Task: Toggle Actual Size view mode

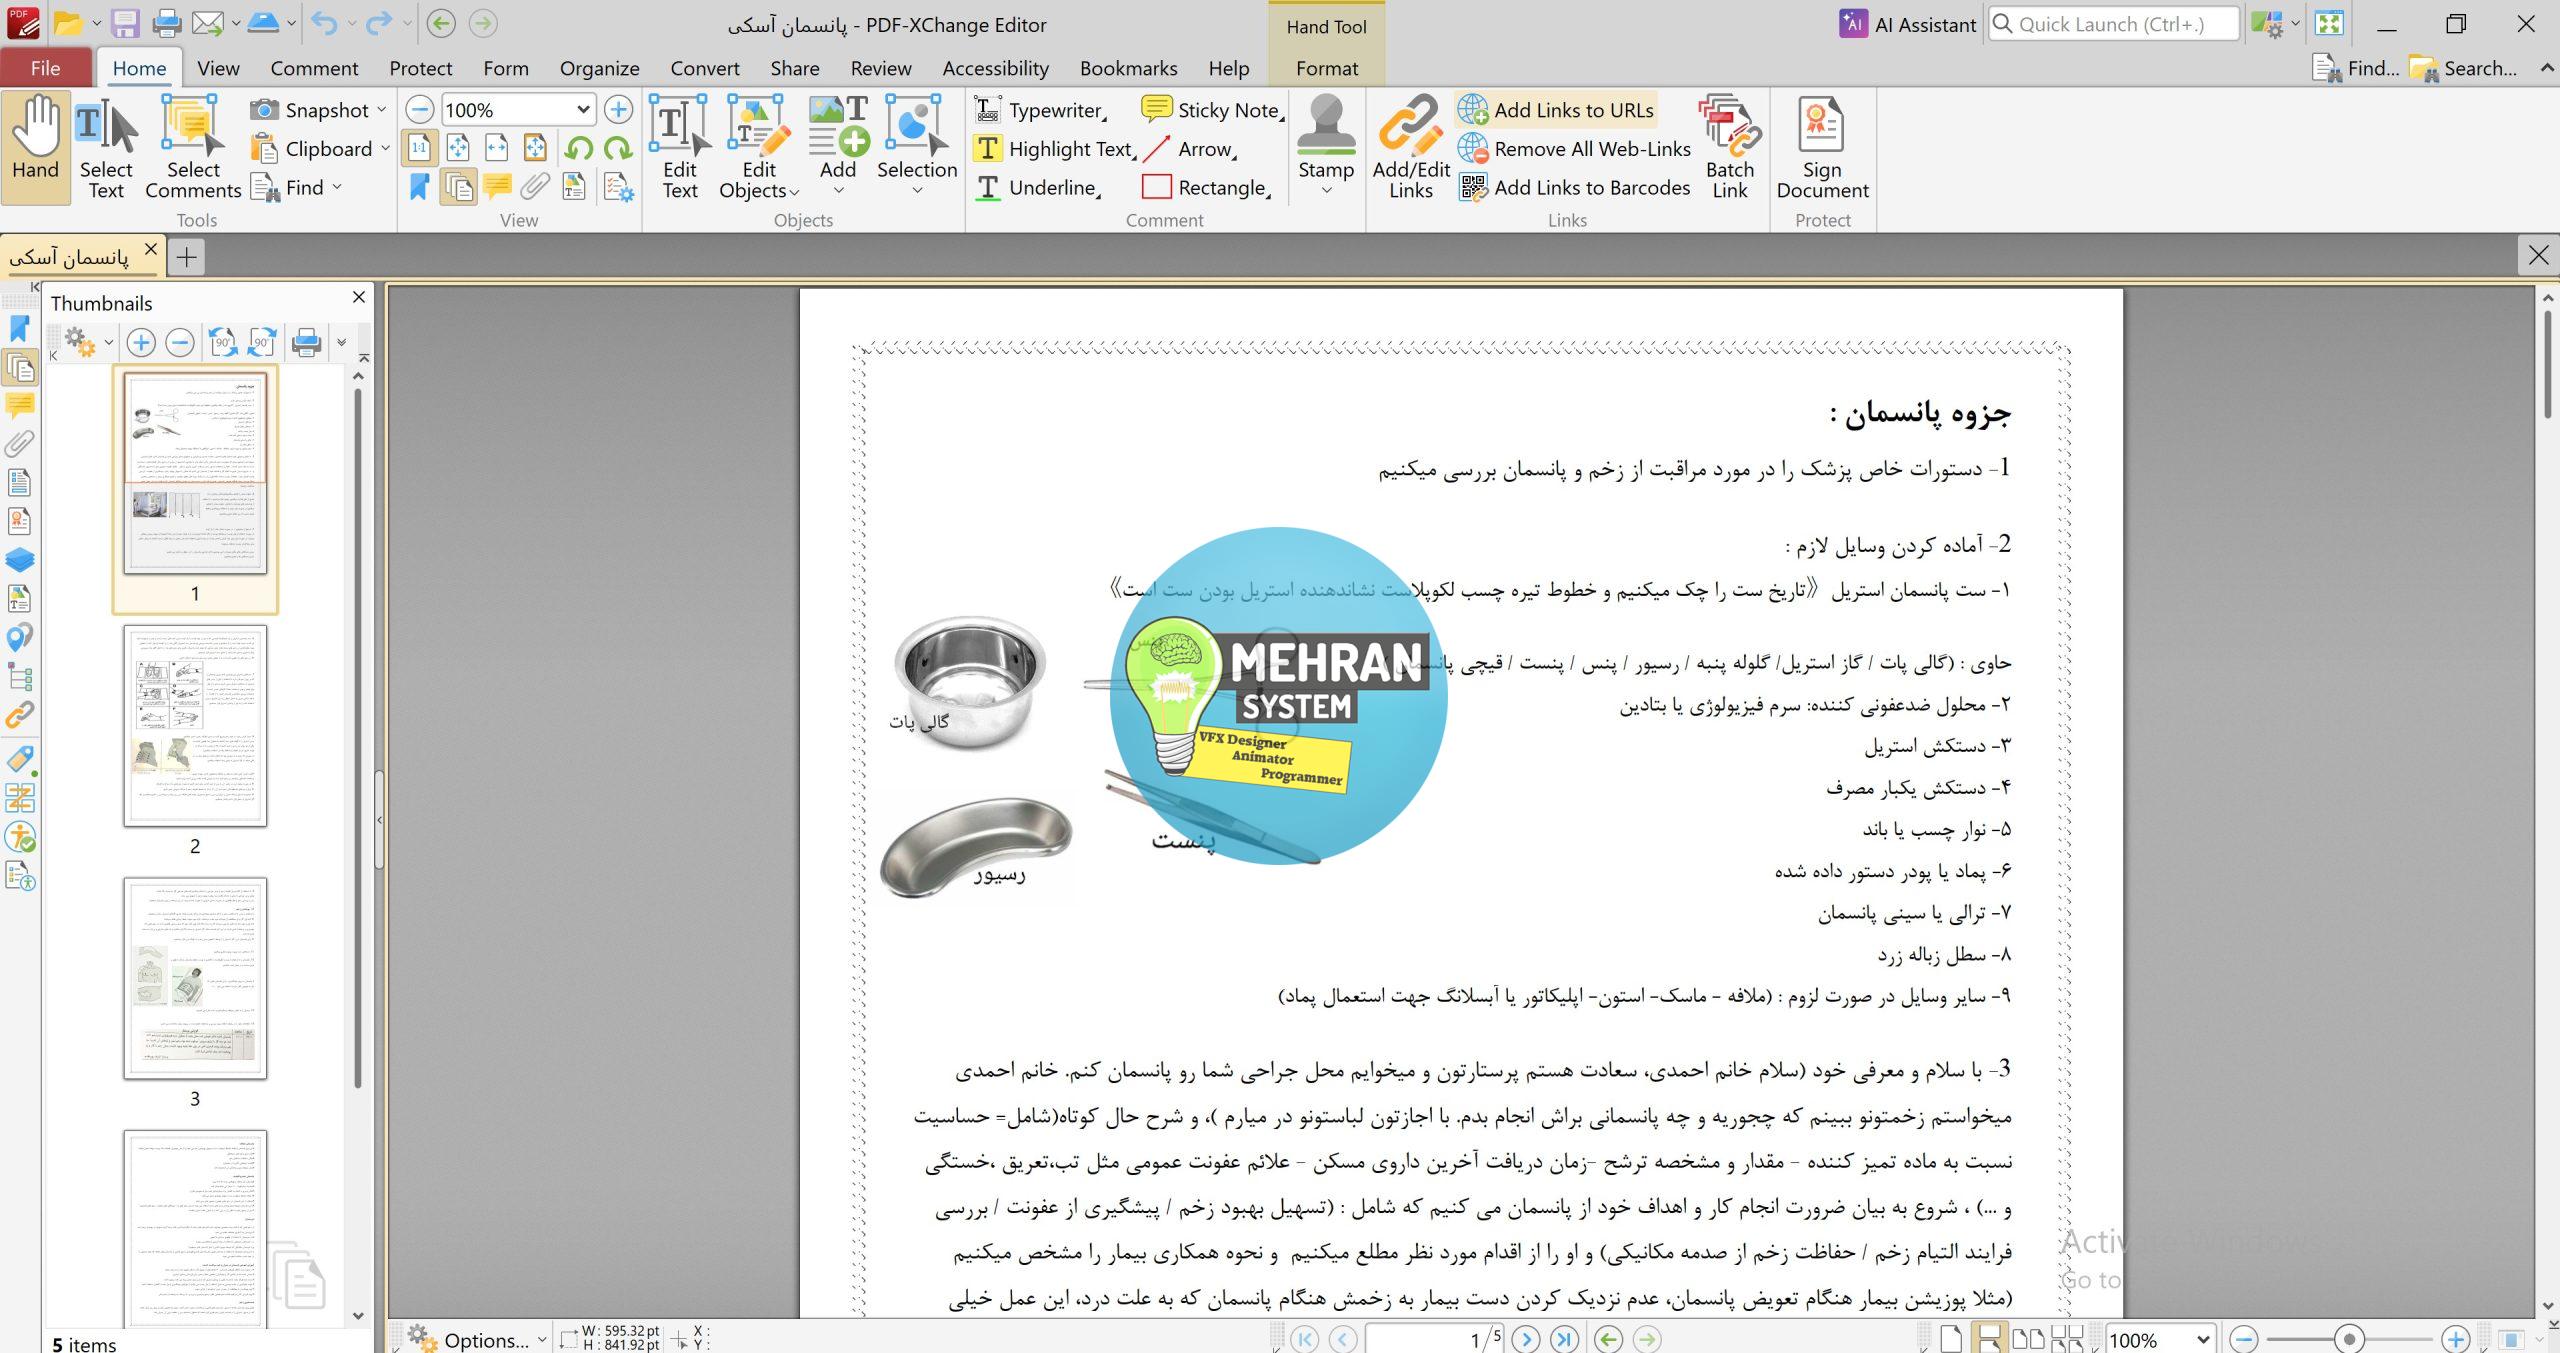Action: tap(419, 149)
